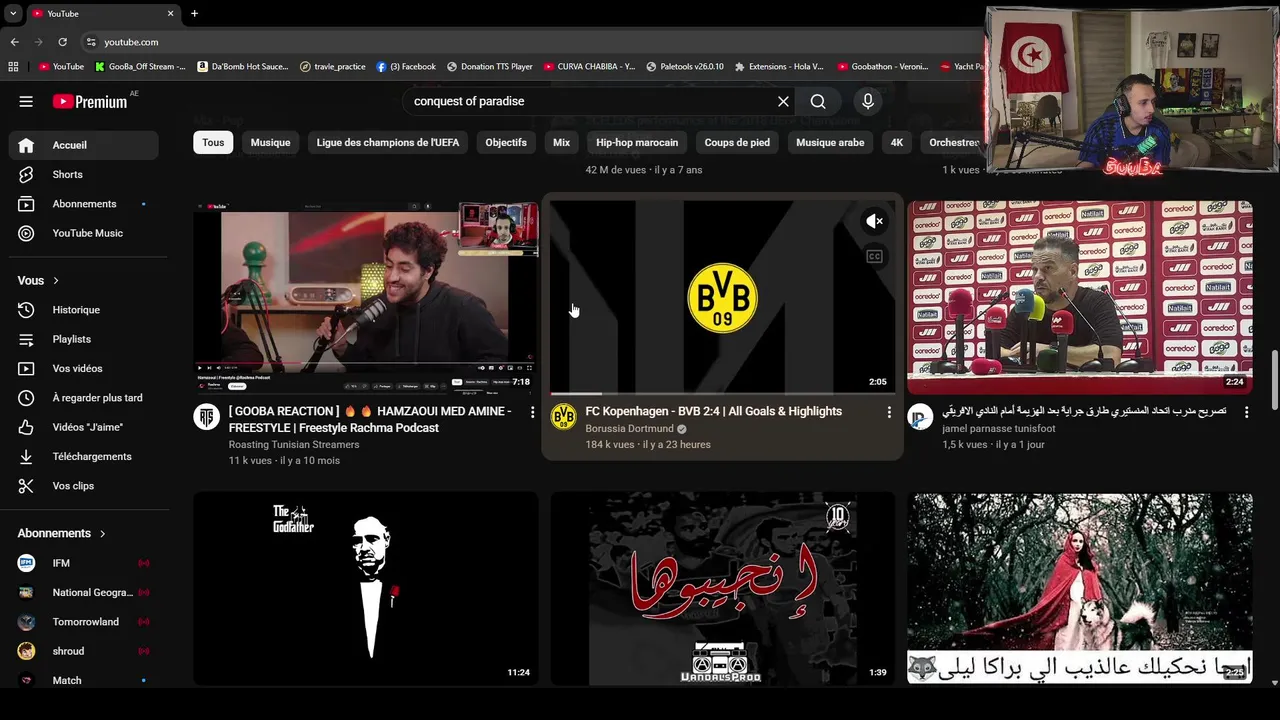Open Historique in sidebar
Viewport: 1280px width, 720px height.
coord(84,310)
